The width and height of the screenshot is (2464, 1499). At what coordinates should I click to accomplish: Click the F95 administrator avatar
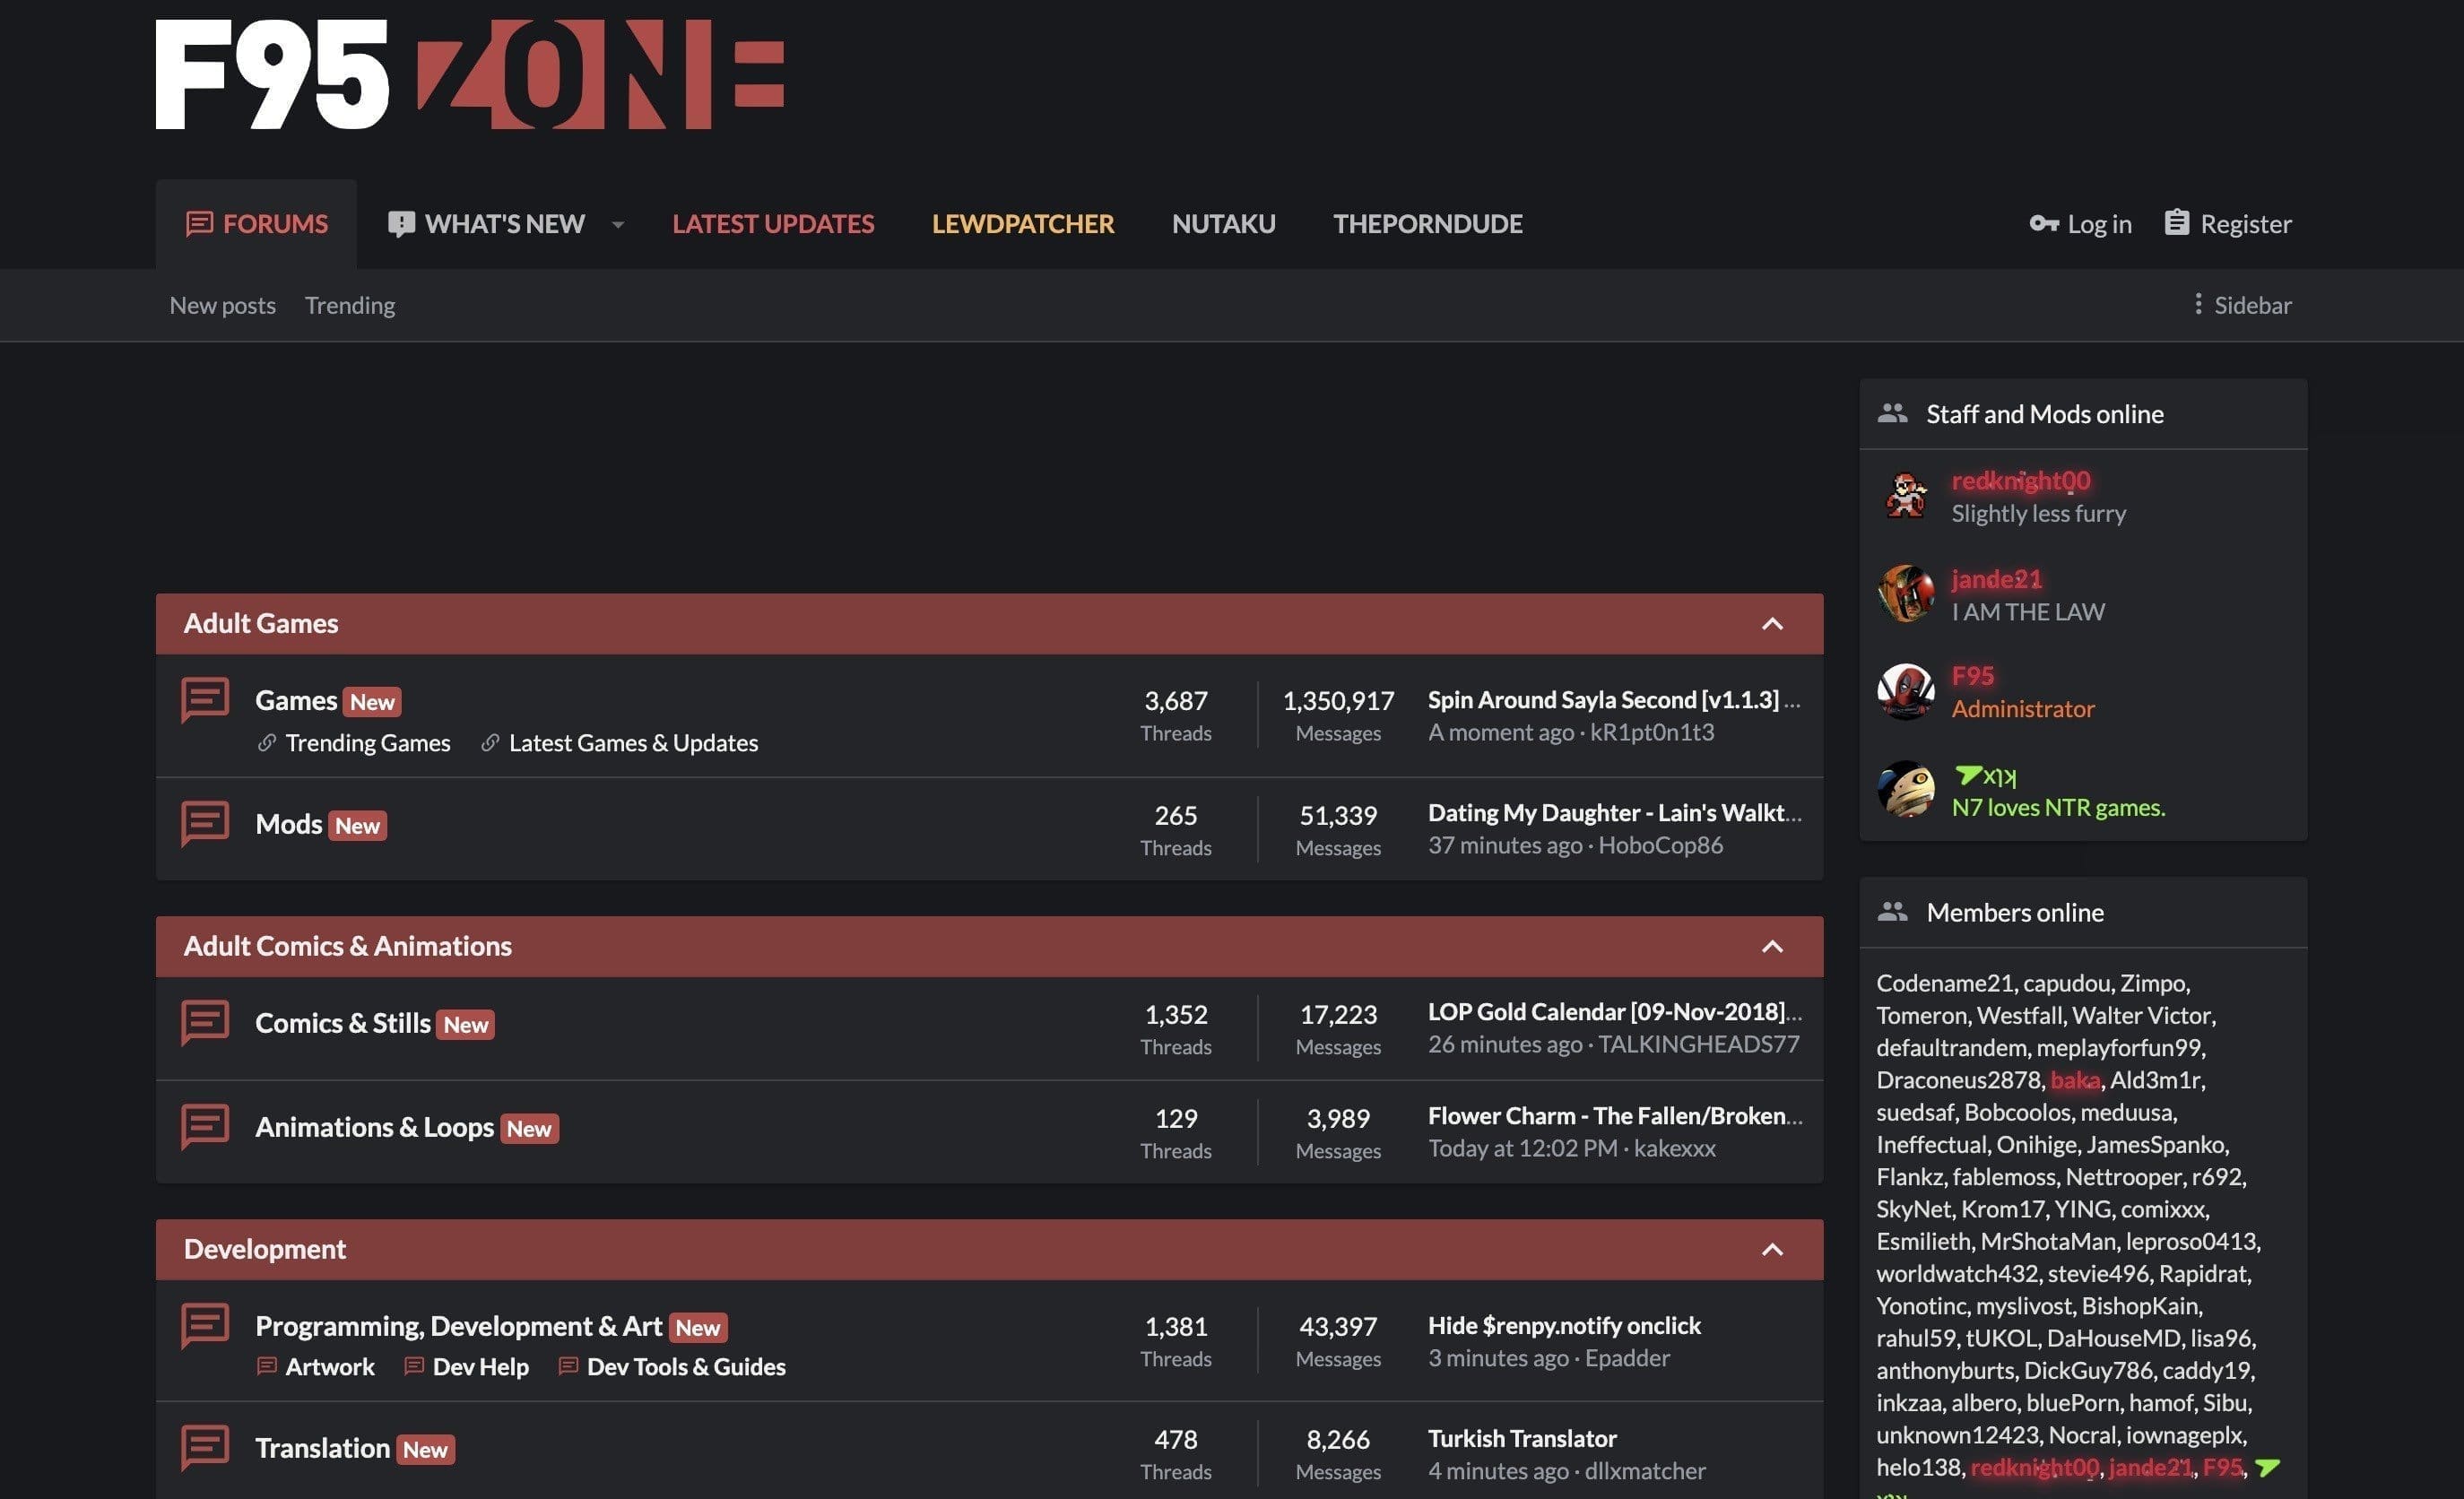pyautogui.click(x=1906, y=692)
